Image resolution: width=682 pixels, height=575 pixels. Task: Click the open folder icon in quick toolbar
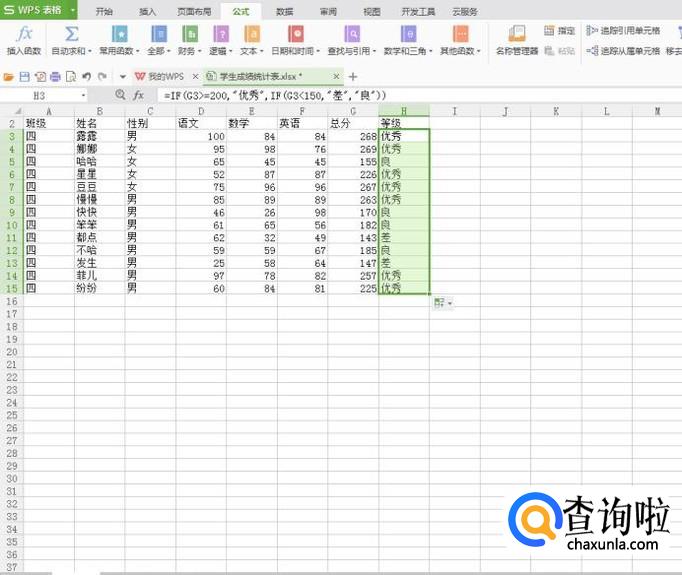coord(8,77)
